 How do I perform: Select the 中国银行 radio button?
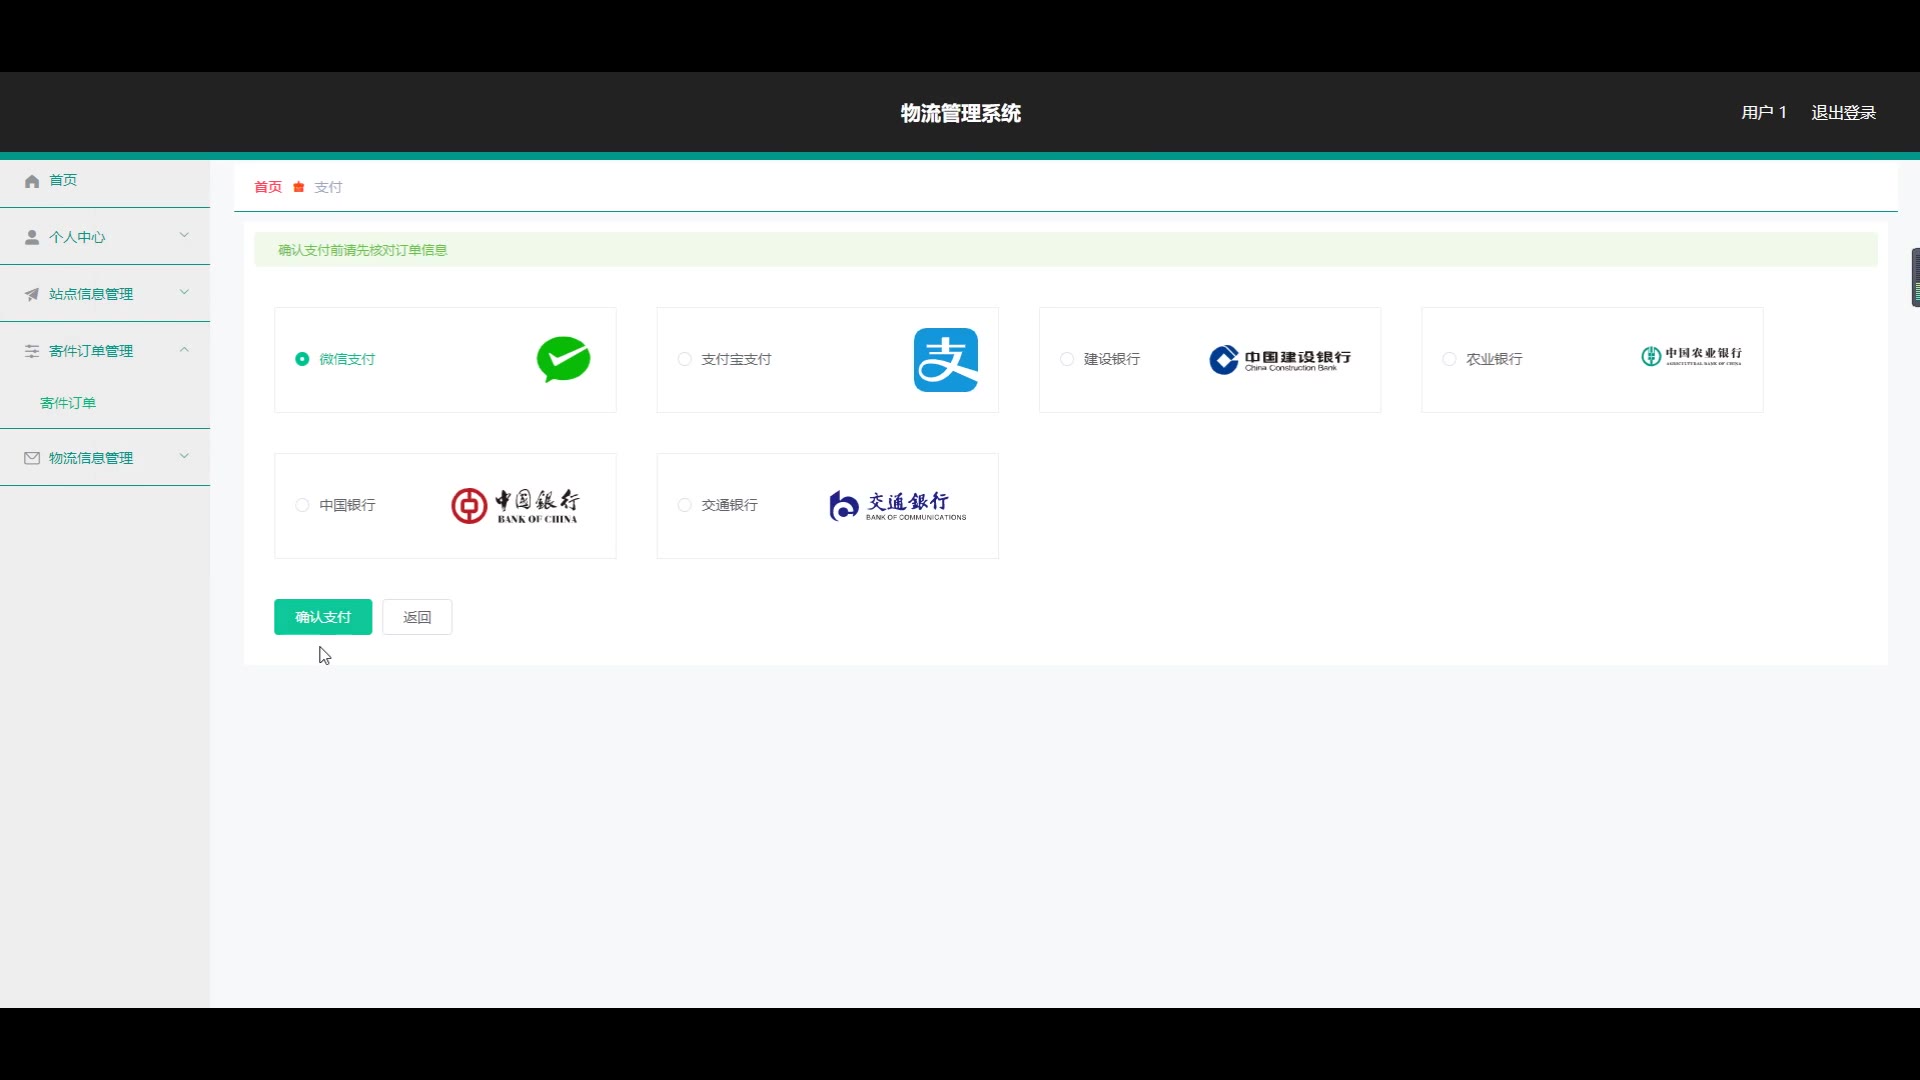point(302,505)
